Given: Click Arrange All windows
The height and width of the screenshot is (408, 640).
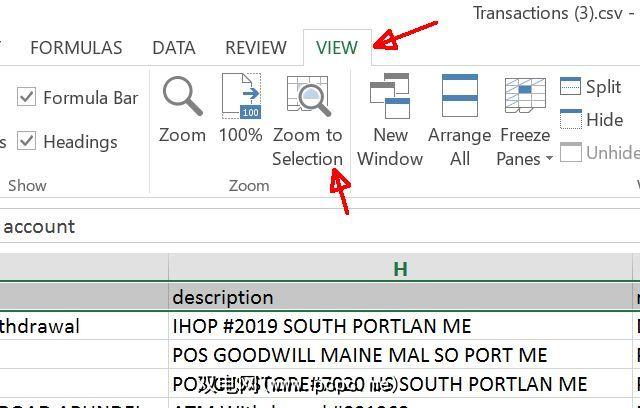Looking at the screenshot, I should pyautogui.click(x=460, y=120).
